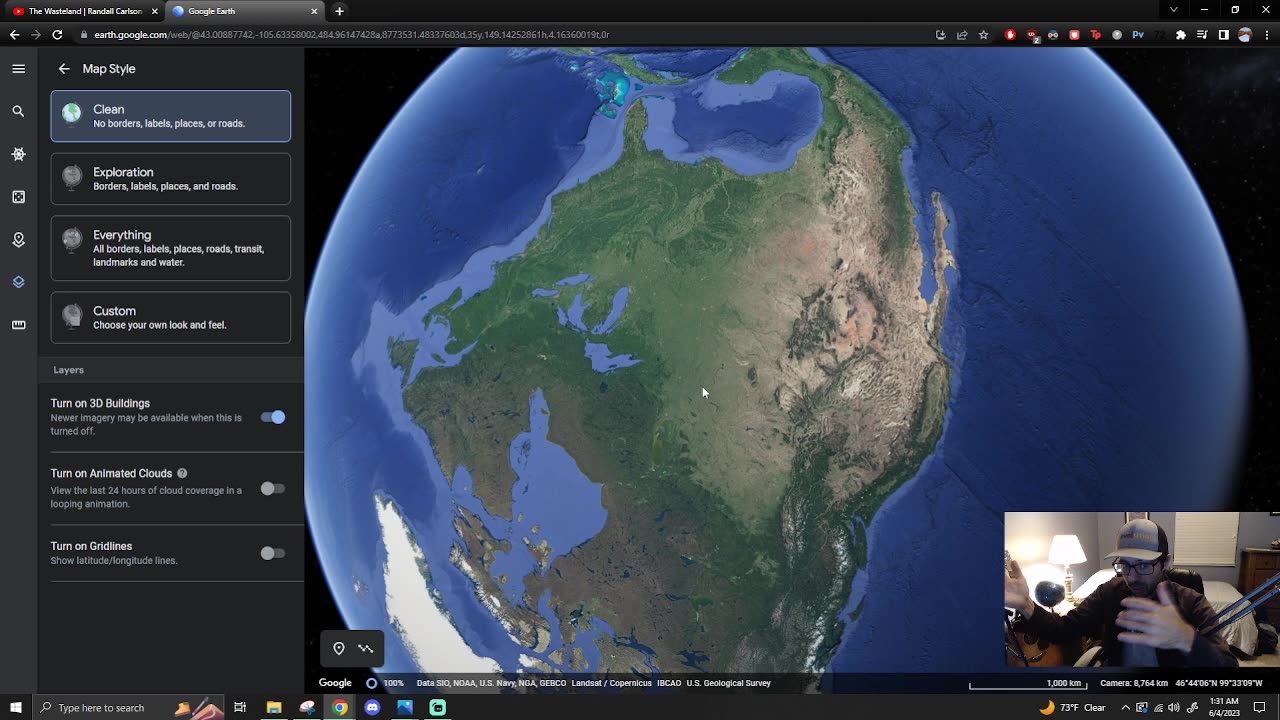Toggle Chrome side panel icon
The height and width of the screenshot is (720, 1280).
pos(1223,35)
